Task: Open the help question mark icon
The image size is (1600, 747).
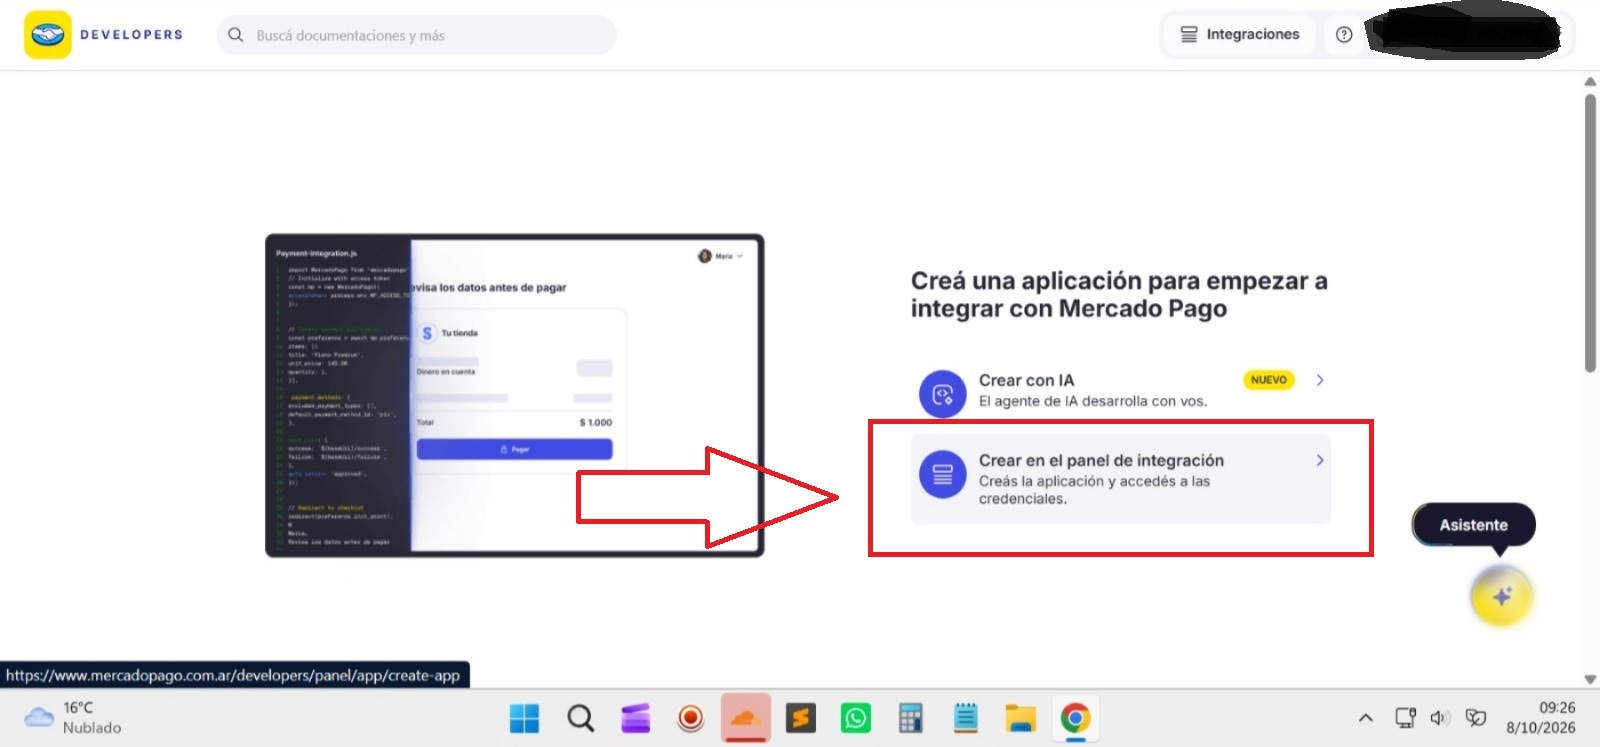Action: (1344, 35)
